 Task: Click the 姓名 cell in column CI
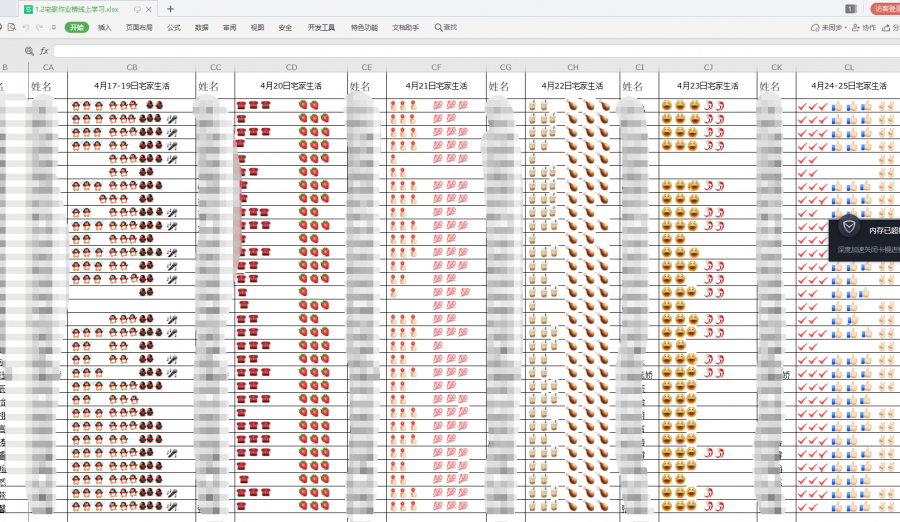pyautogui.click(x=639, y=86)
